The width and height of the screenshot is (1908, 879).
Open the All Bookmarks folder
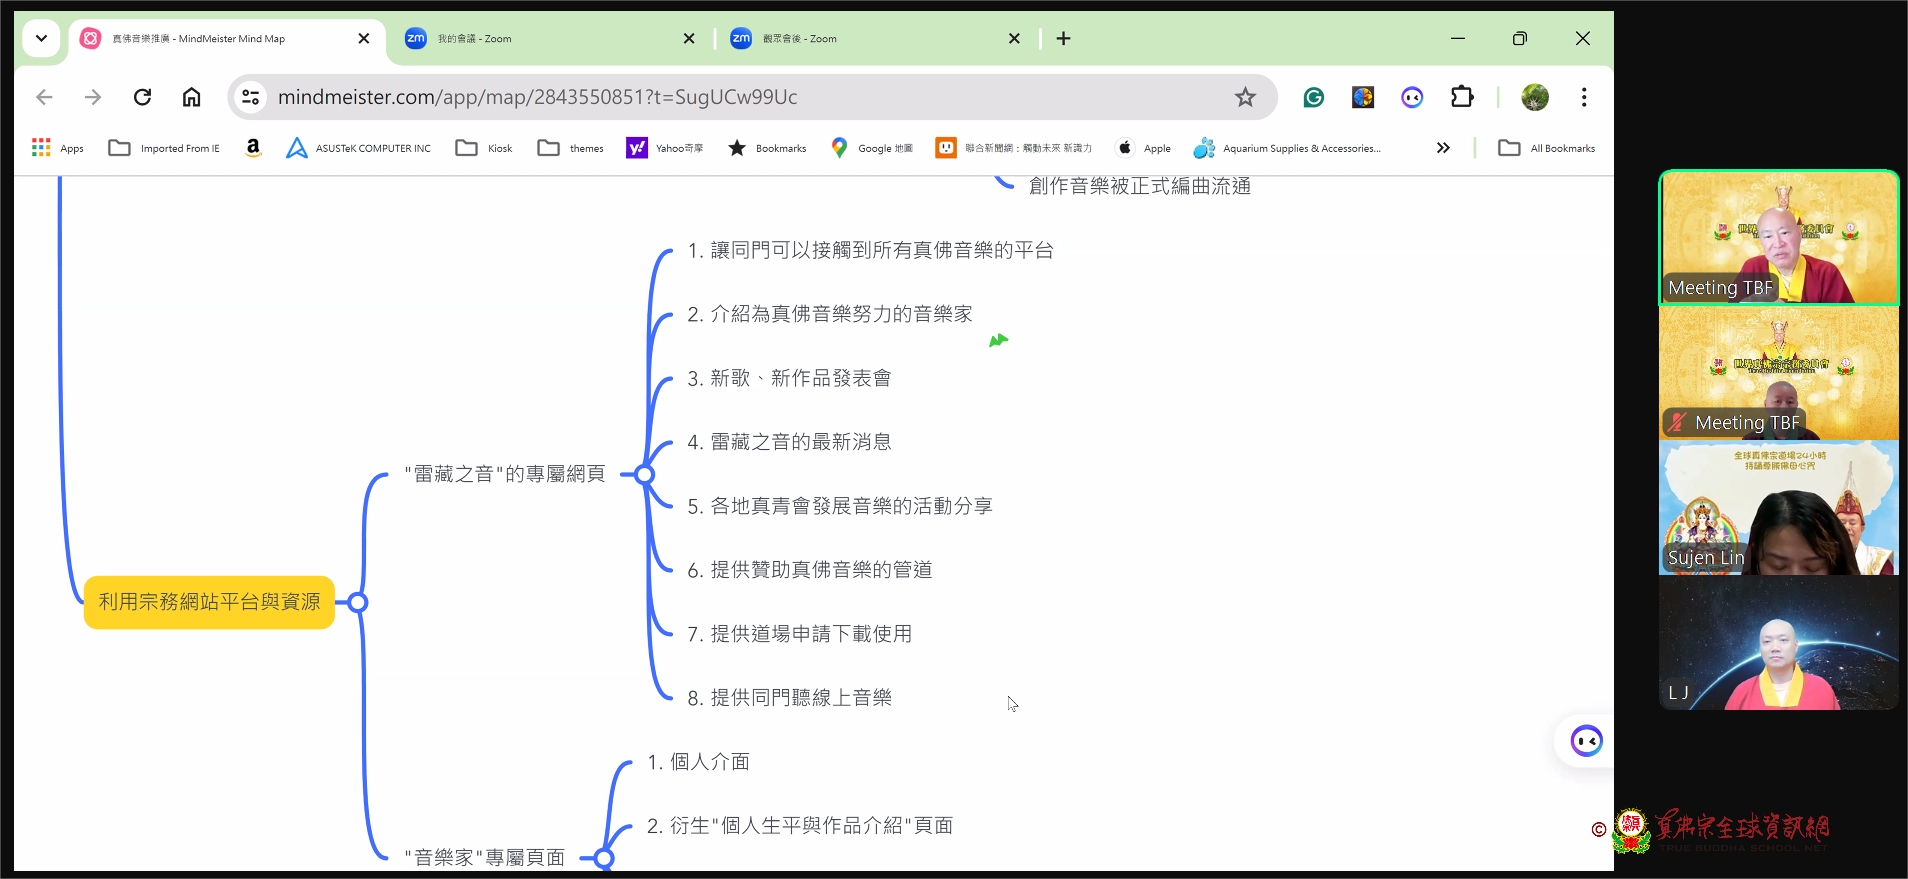point(1547,148)
